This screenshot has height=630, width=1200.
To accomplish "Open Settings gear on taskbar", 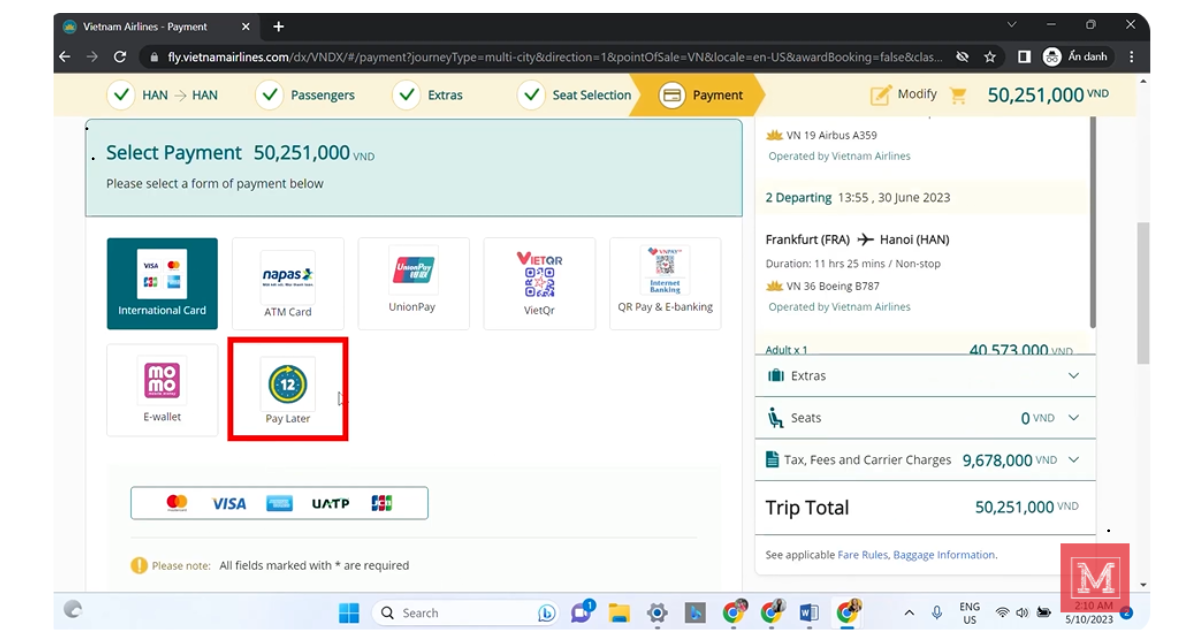I will tap(657, 612).
